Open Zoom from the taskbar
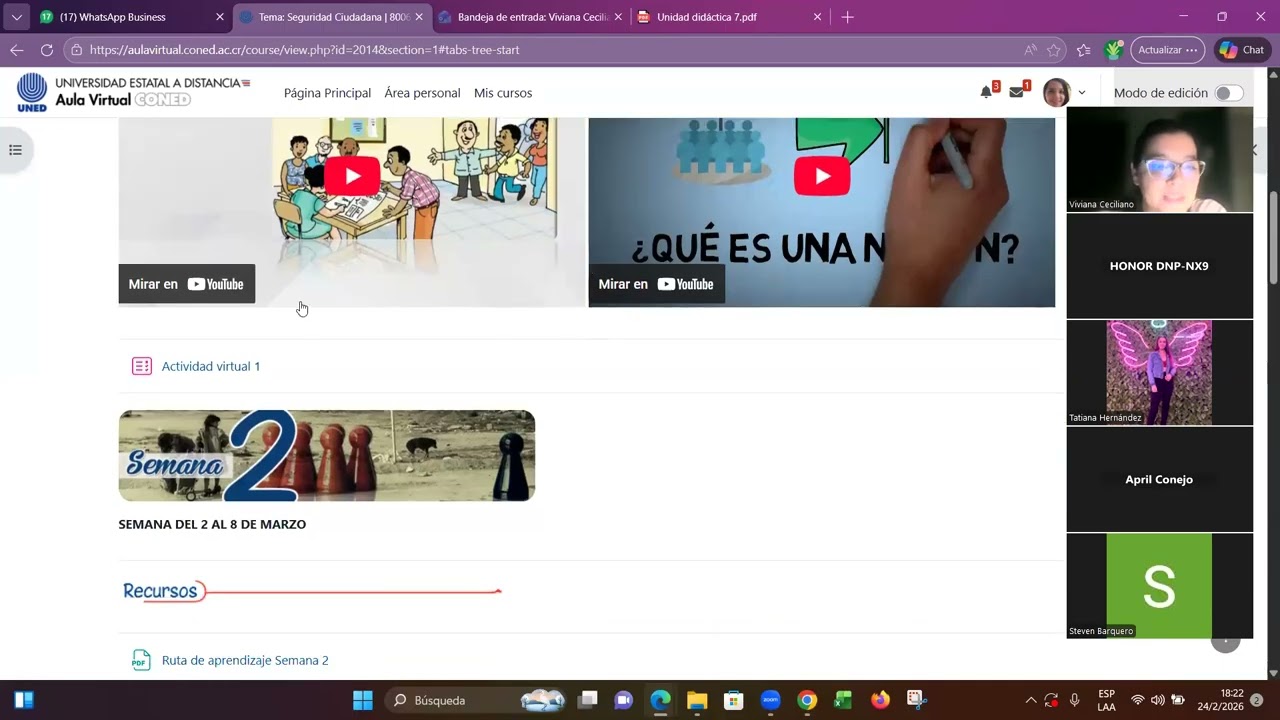The image size is (1280, 720). point(770,700)
